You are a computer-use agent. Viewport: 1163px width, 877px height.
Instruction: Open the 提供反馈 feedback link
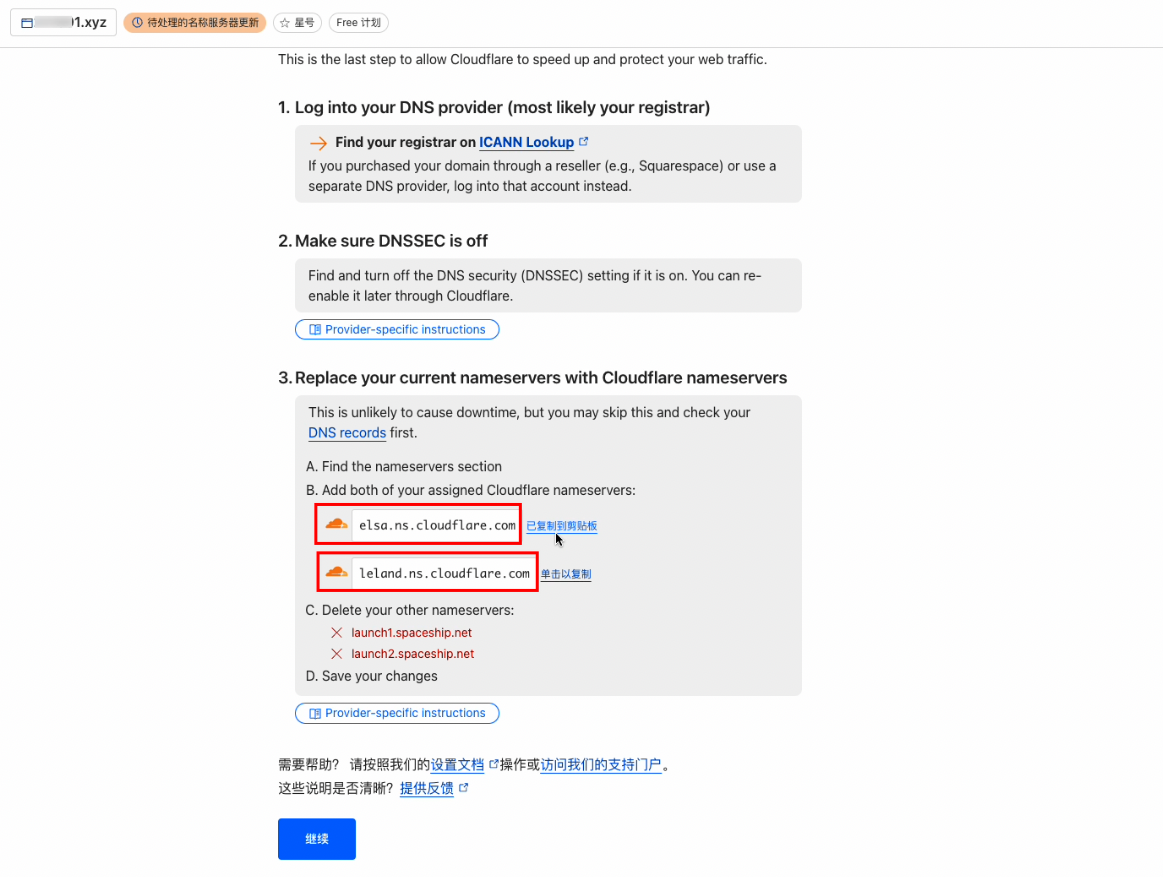tap(426, 788)
